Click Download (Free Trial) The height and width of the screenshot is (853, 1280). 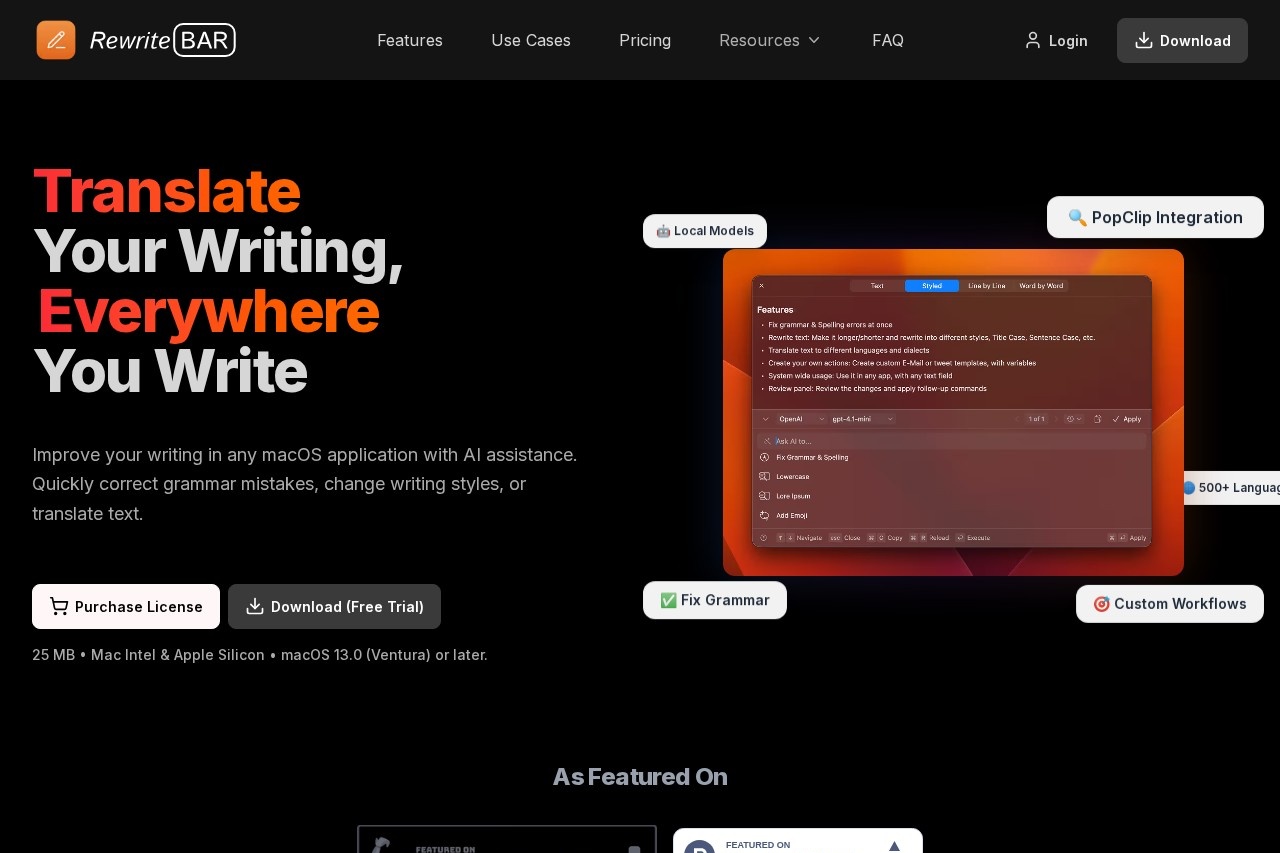[x=334, y=606]
